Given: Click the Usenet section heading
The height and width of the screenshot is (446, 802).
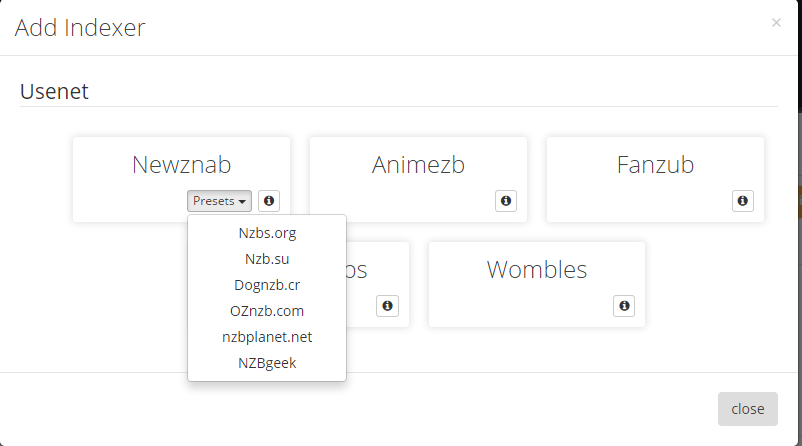Looking at the screenshot, I should 55,92.
